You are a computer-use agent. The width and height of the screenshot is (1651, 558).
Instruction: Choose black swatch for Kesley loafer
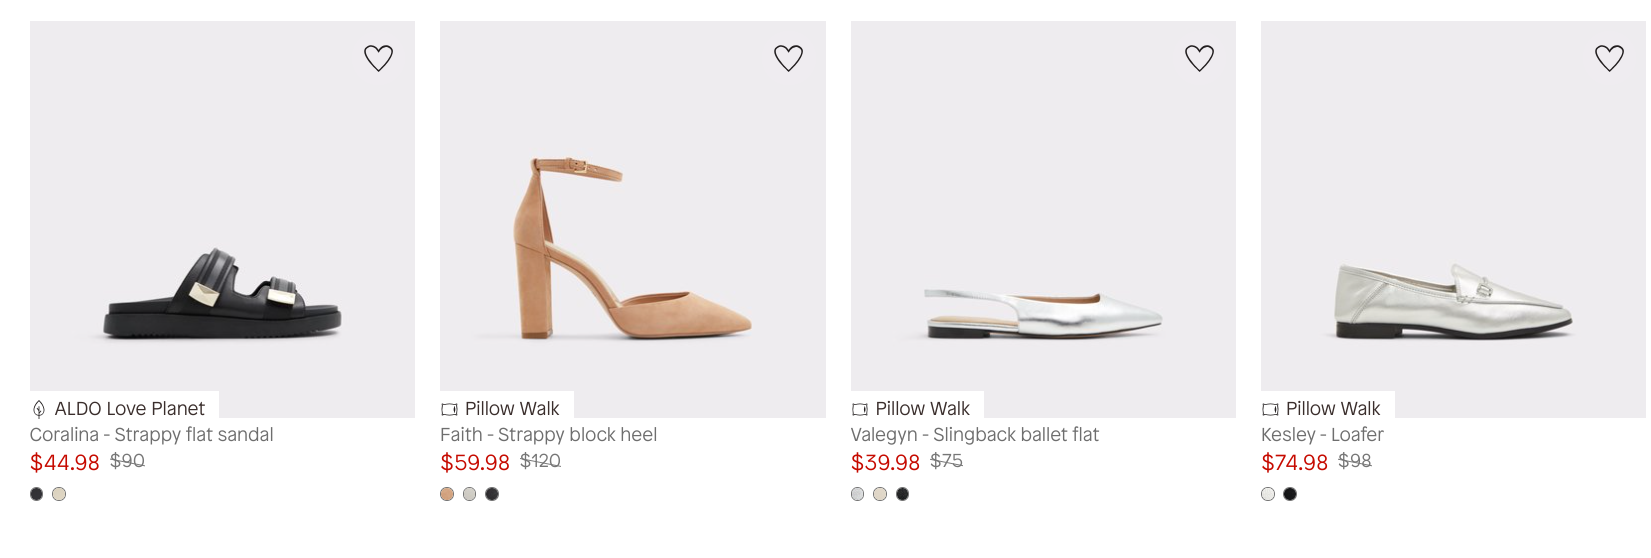point(1290,494)
